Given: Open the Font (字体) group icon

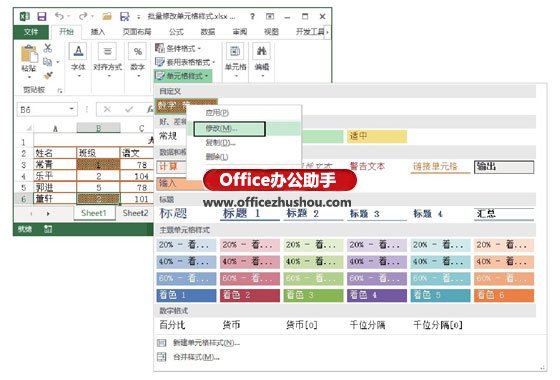Looking at the screenshot, I should coord(78,51).
